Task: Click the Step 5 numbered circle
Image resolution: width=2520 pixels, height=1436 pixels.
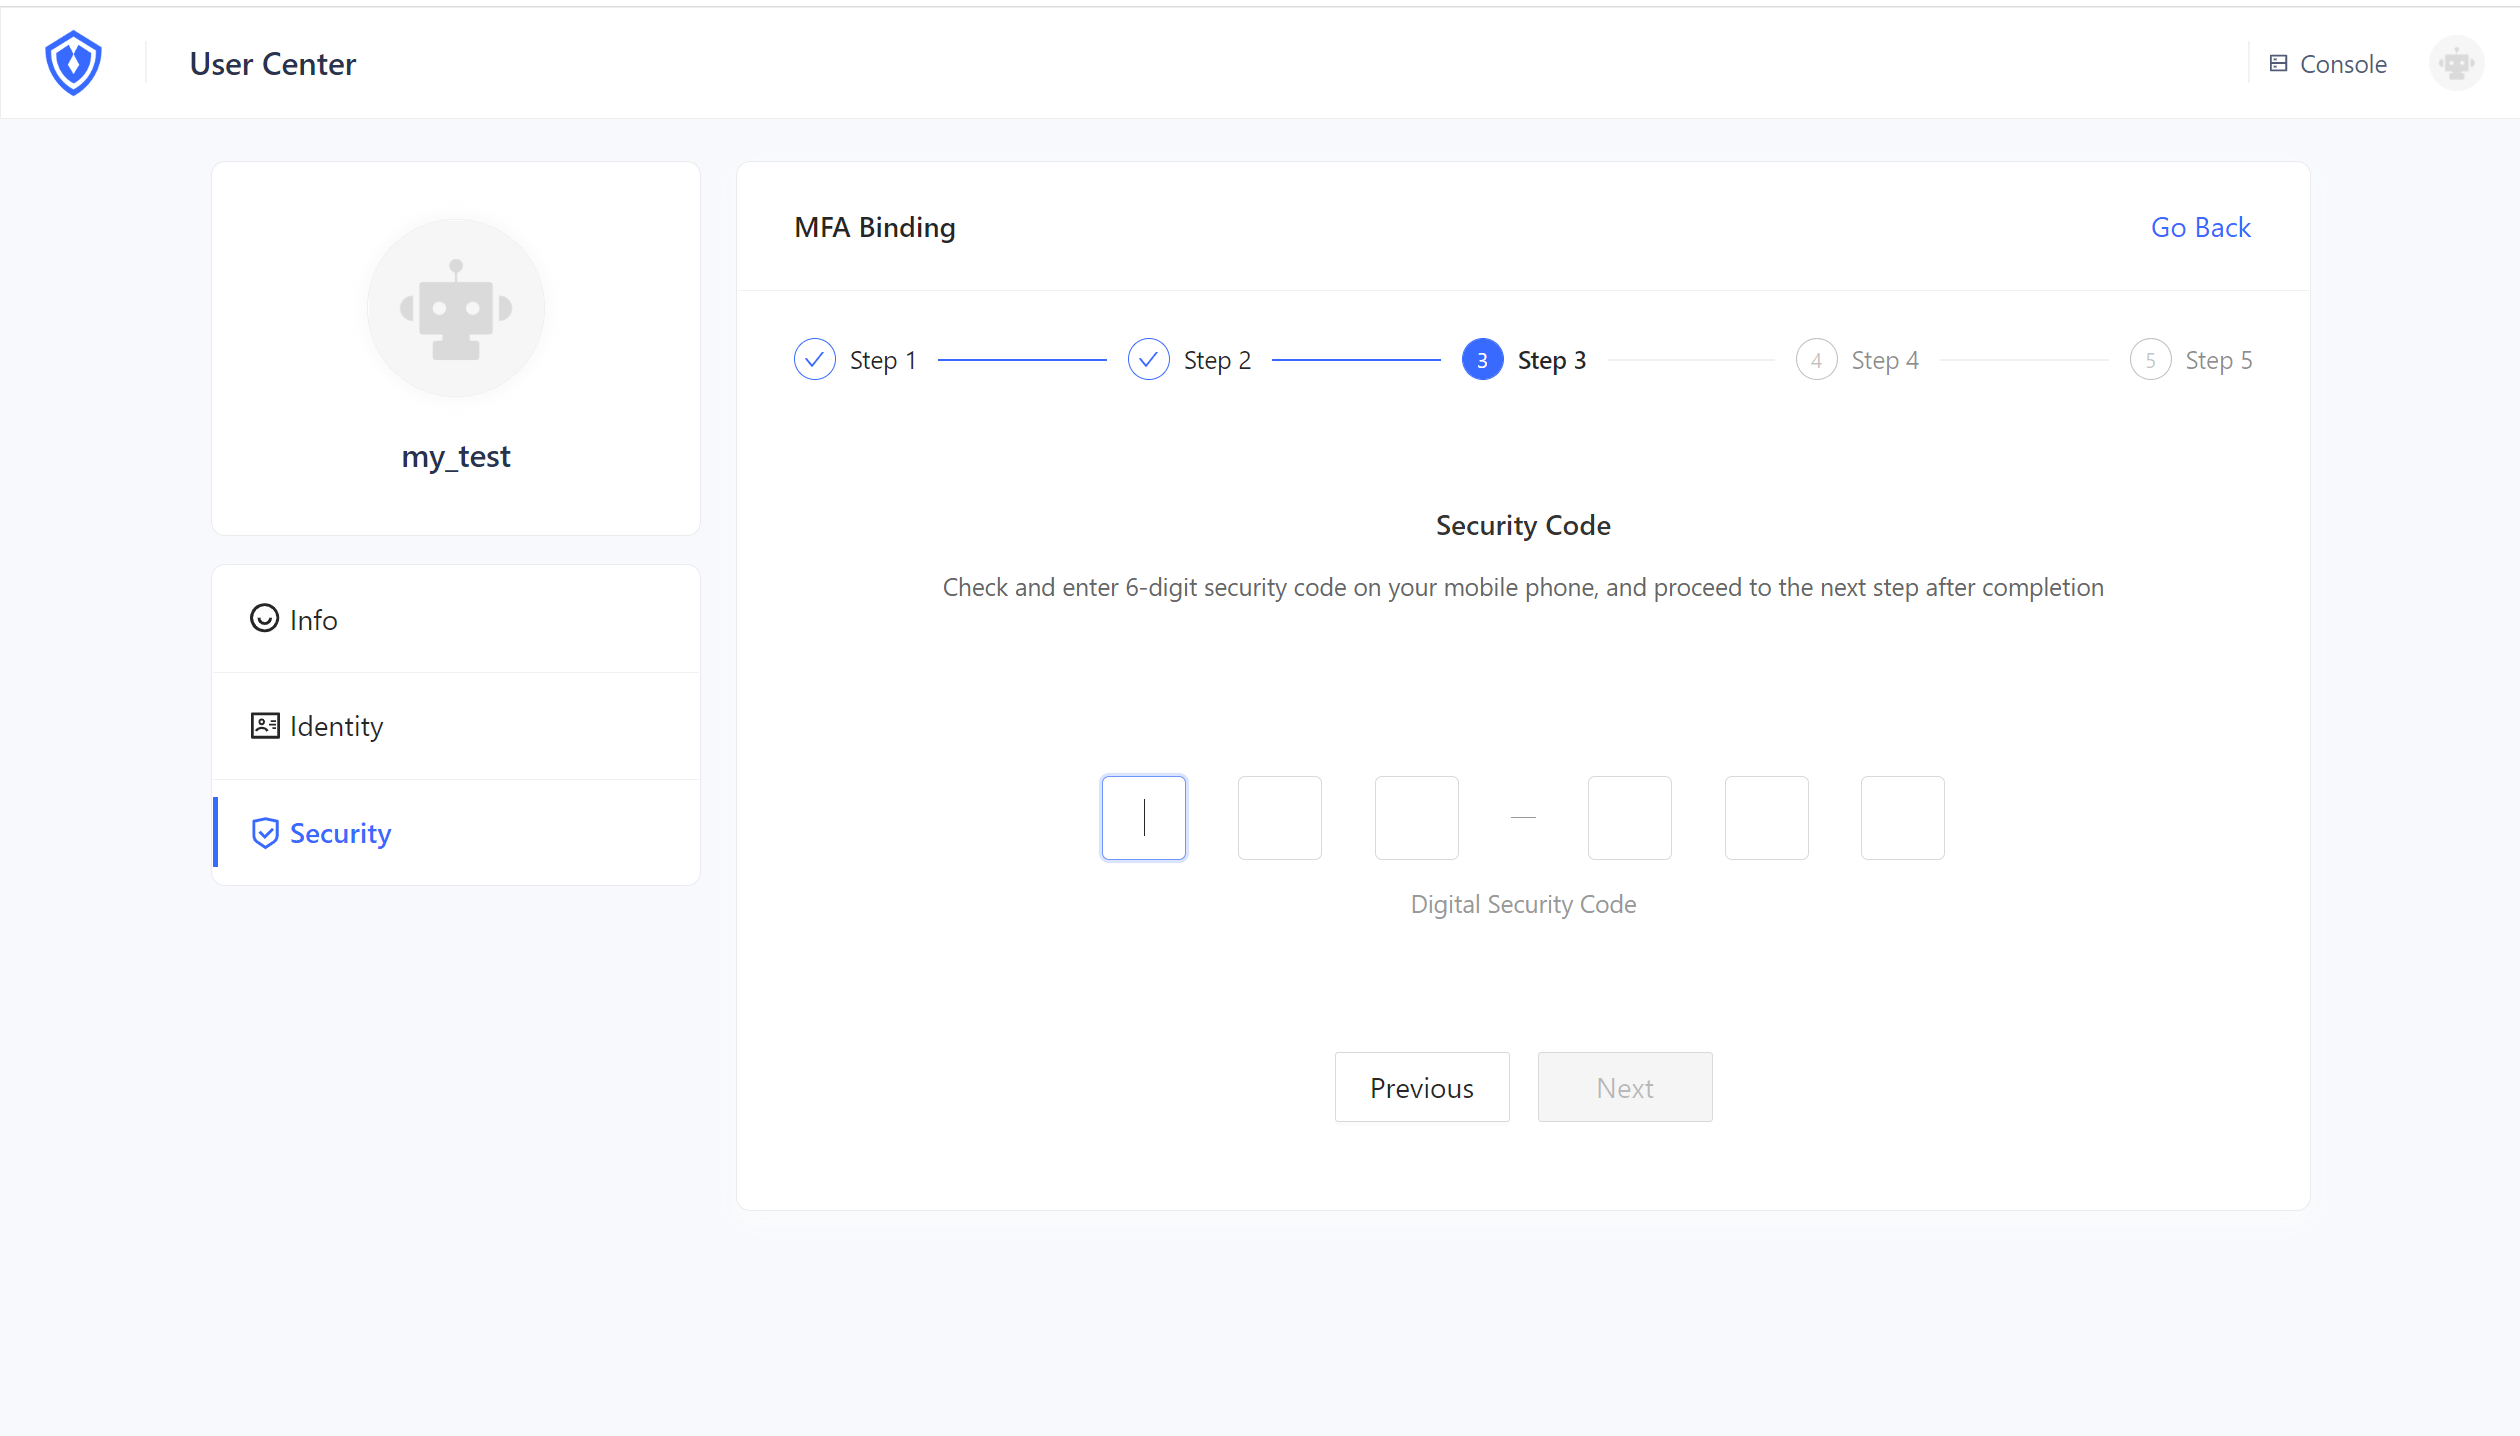Action: (2150, 360)
